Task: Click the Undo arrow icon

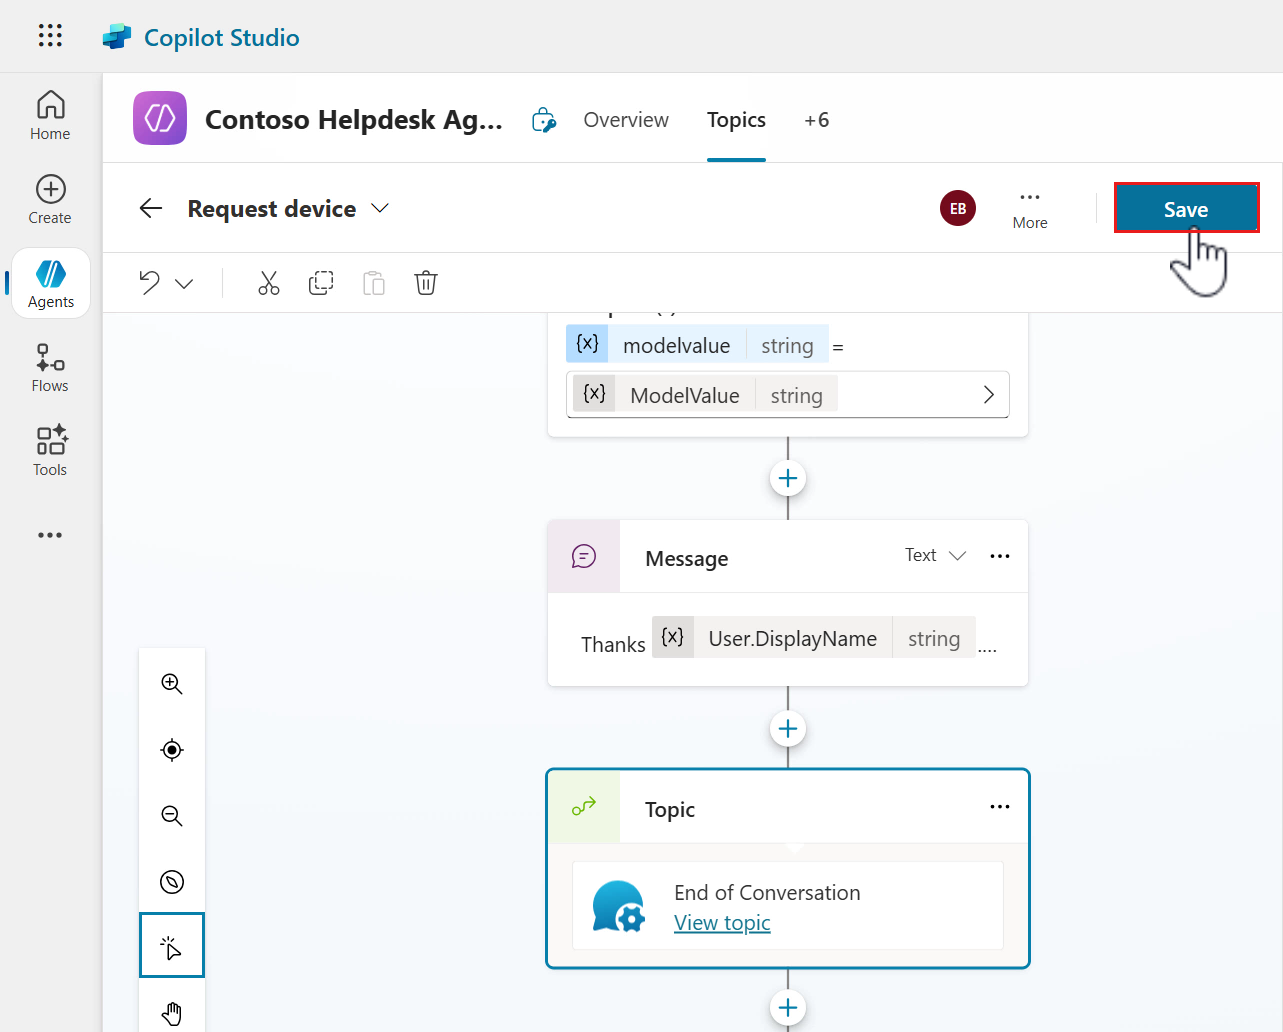Action: [x=150, y=283]
